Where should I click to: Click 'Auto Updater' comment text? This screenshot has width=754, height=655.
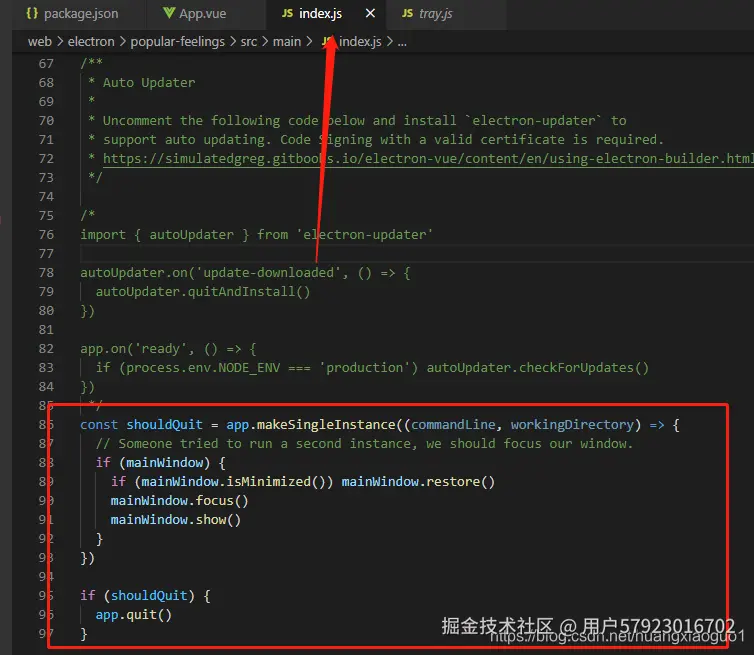(149, 83)
